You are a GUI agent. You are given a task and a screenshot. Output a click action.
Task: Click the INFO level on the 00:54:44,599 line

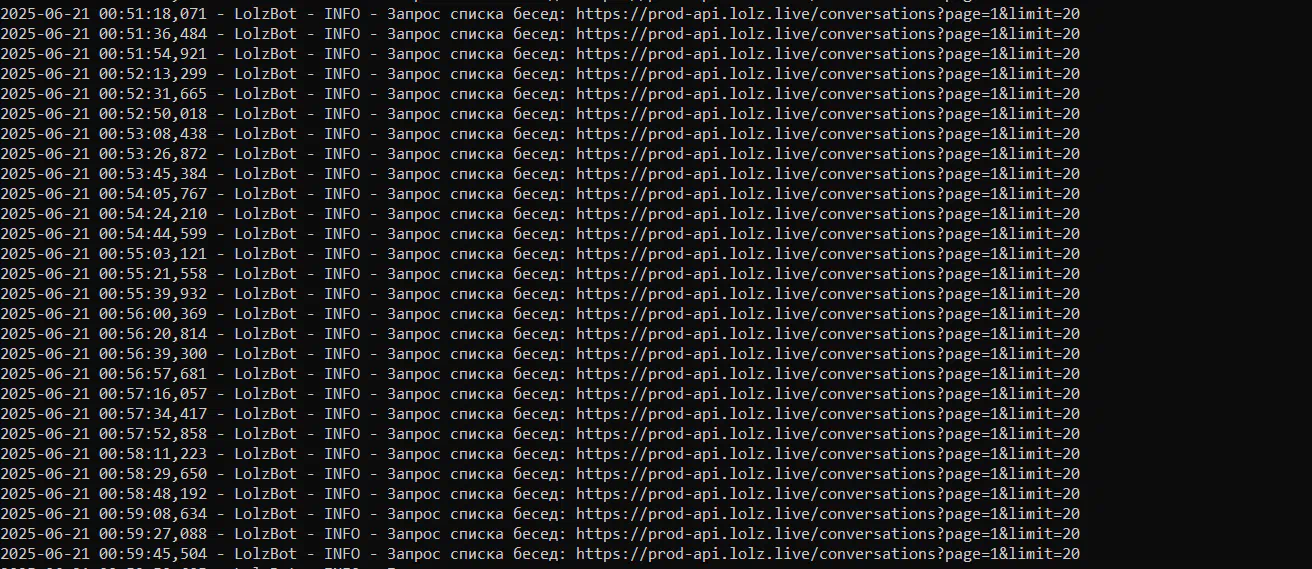(342, 234)
